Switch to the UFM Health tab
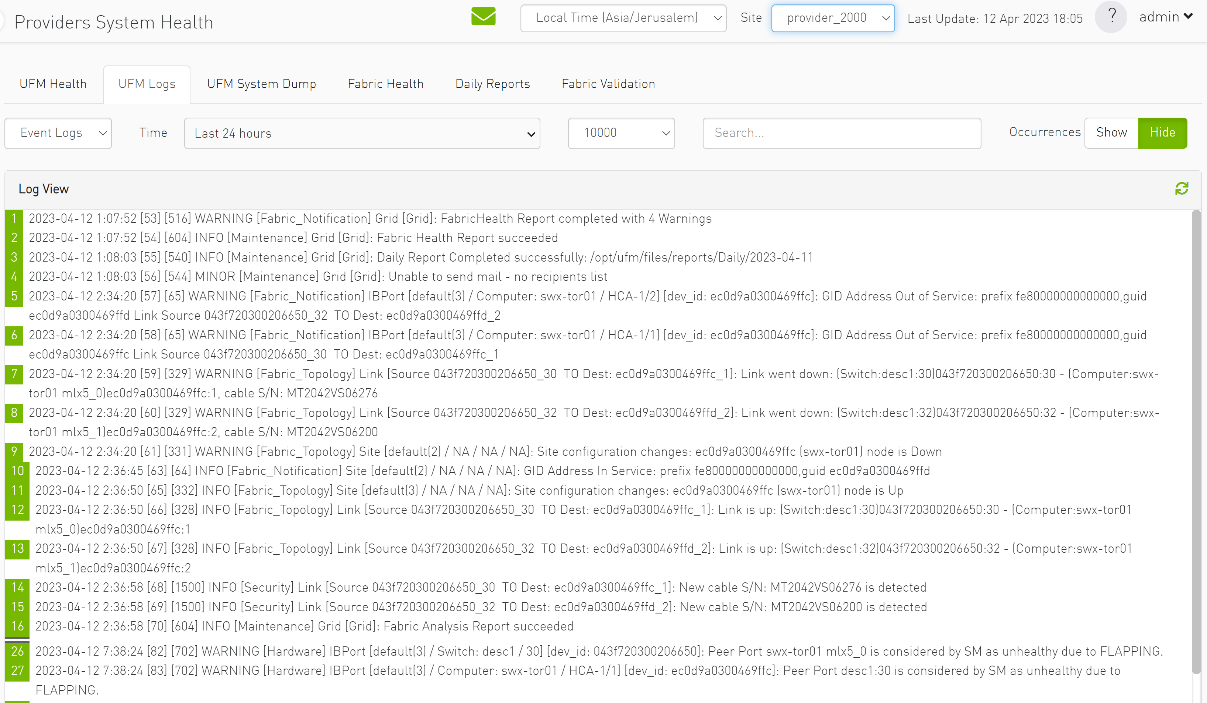 coord(53,84)
